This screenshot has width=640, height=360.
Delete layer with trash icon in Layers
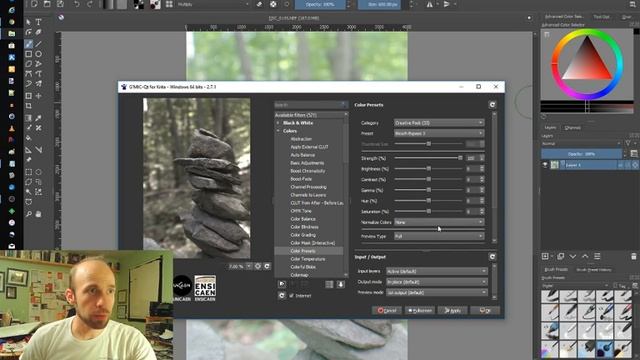coord(633,256)
